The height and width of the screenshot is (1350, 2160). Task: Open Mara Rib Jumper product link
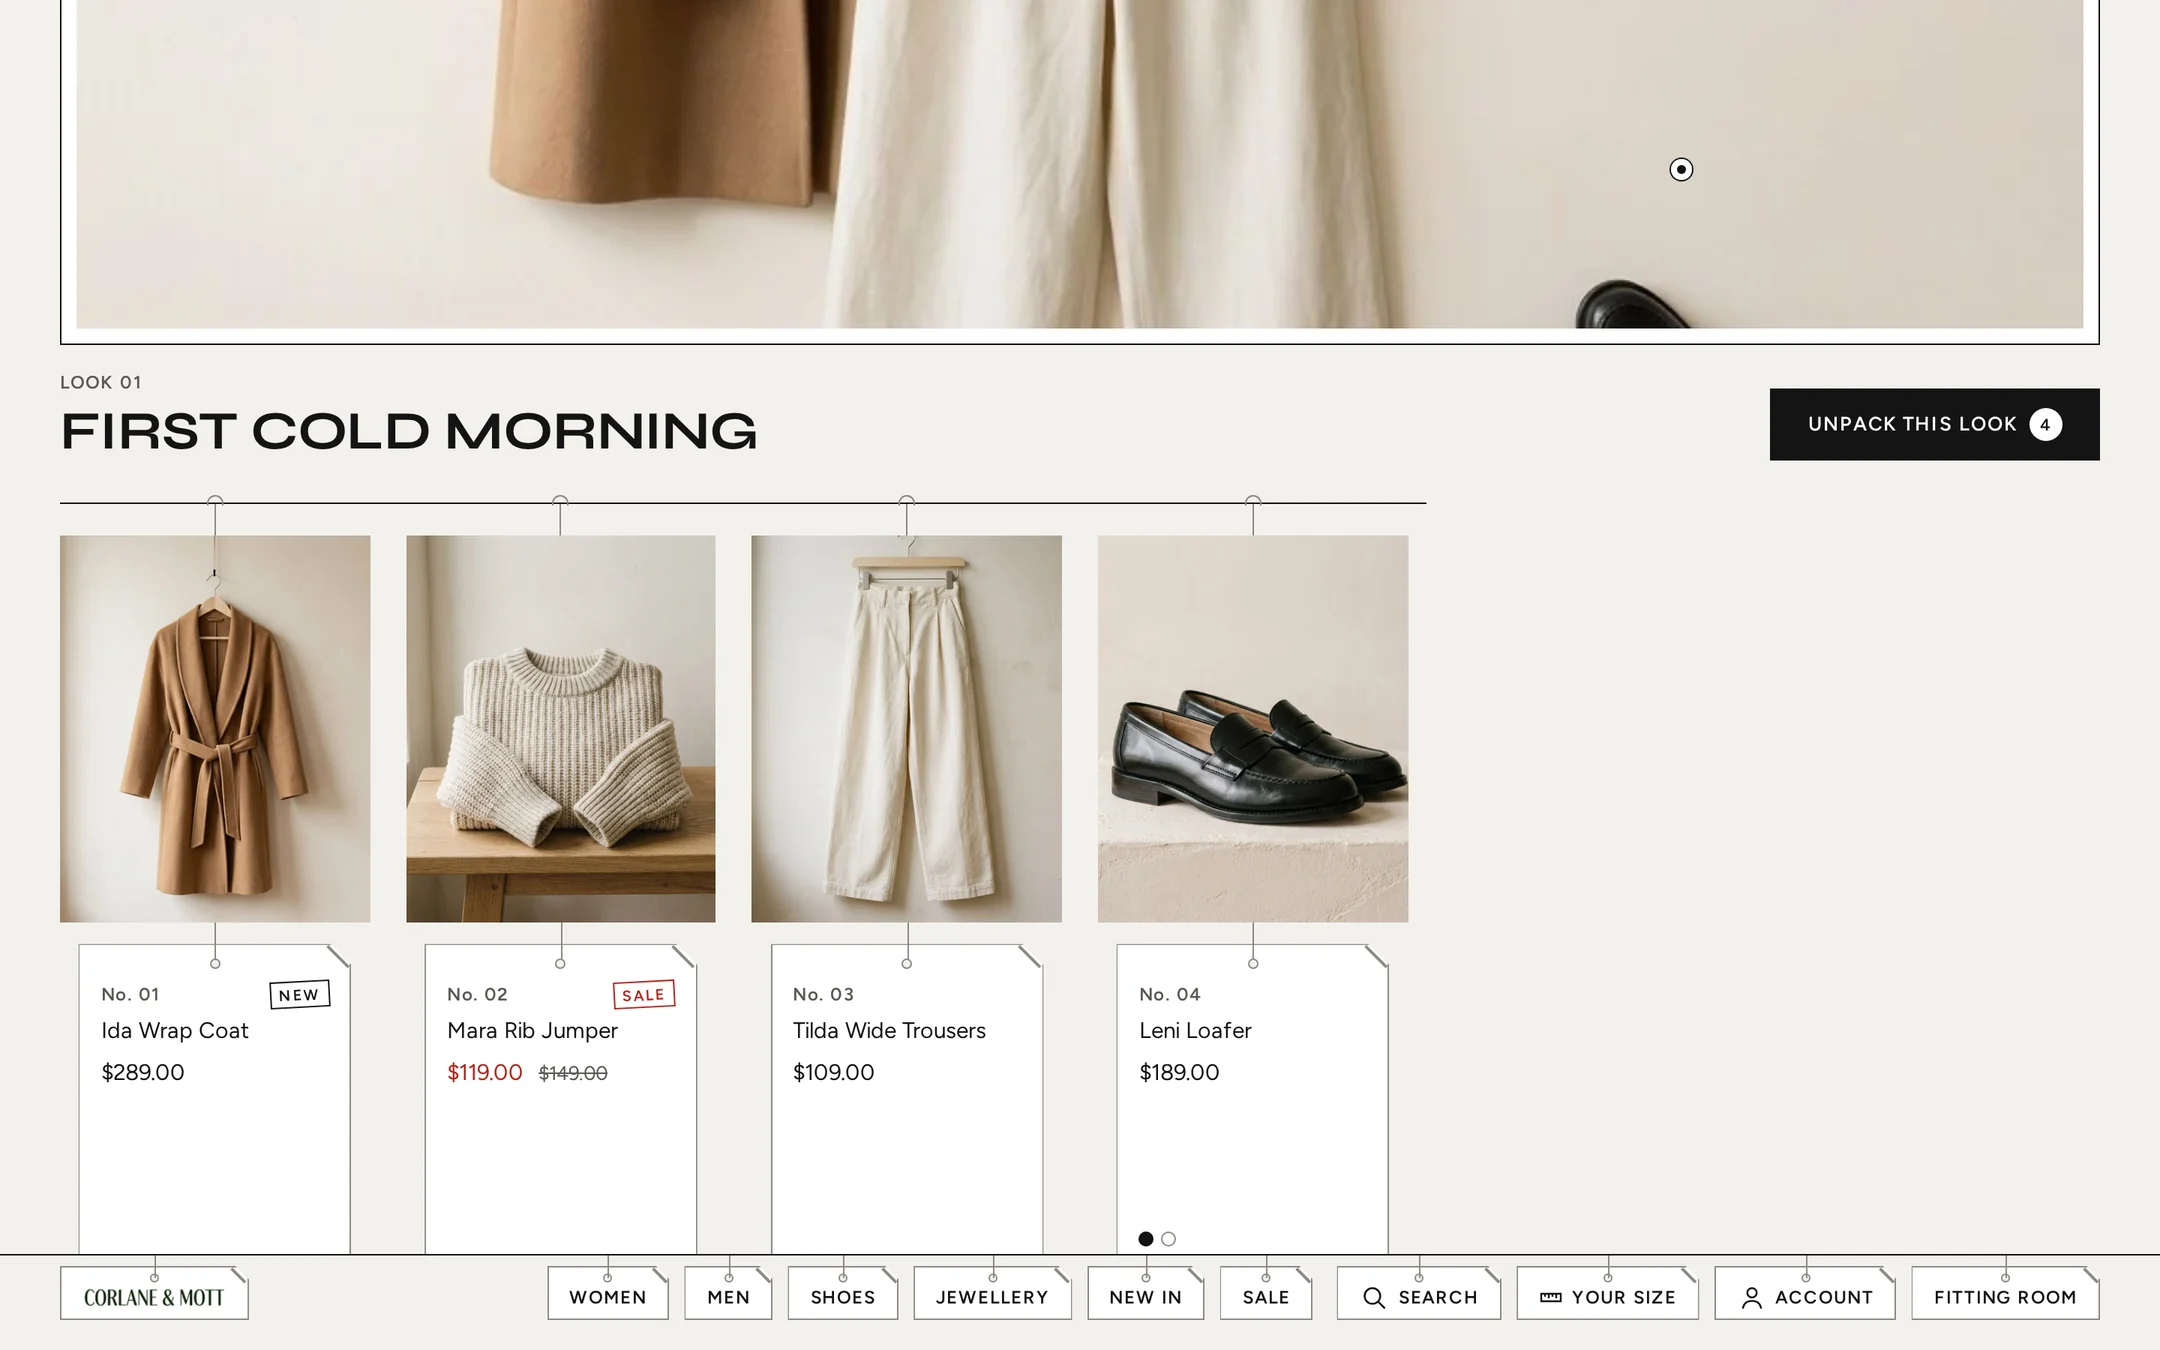532,1030
